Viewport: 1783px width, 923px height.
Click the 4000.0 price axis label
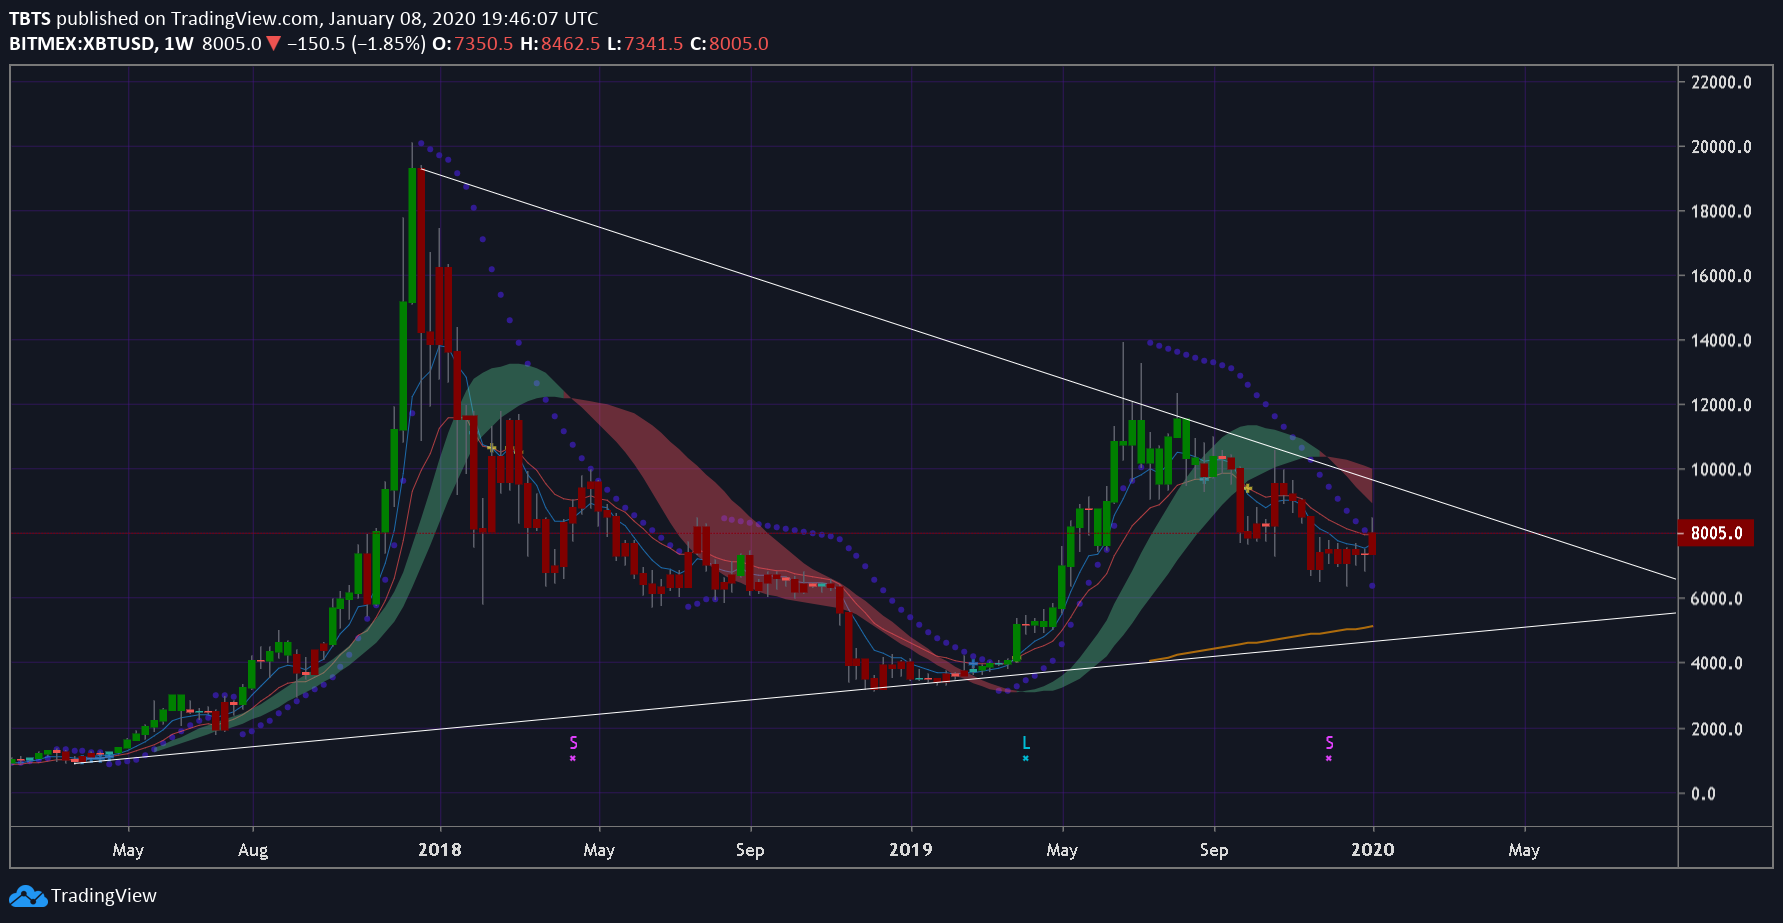click(1717, 663)
